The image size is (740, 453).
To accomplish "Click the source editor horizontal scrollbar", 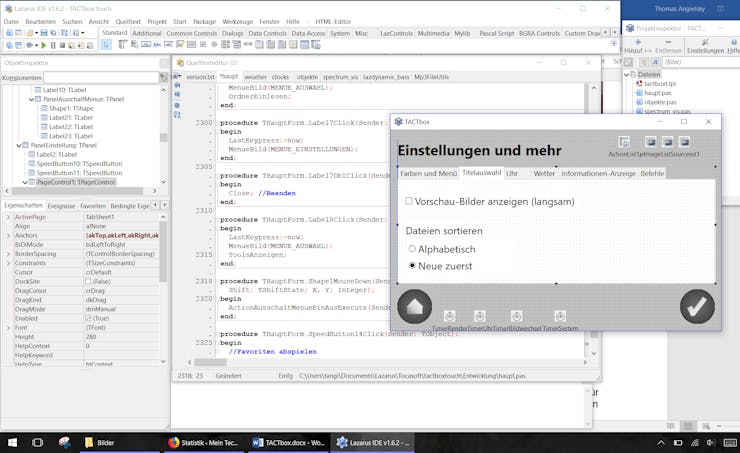I will tap(387, 362).
